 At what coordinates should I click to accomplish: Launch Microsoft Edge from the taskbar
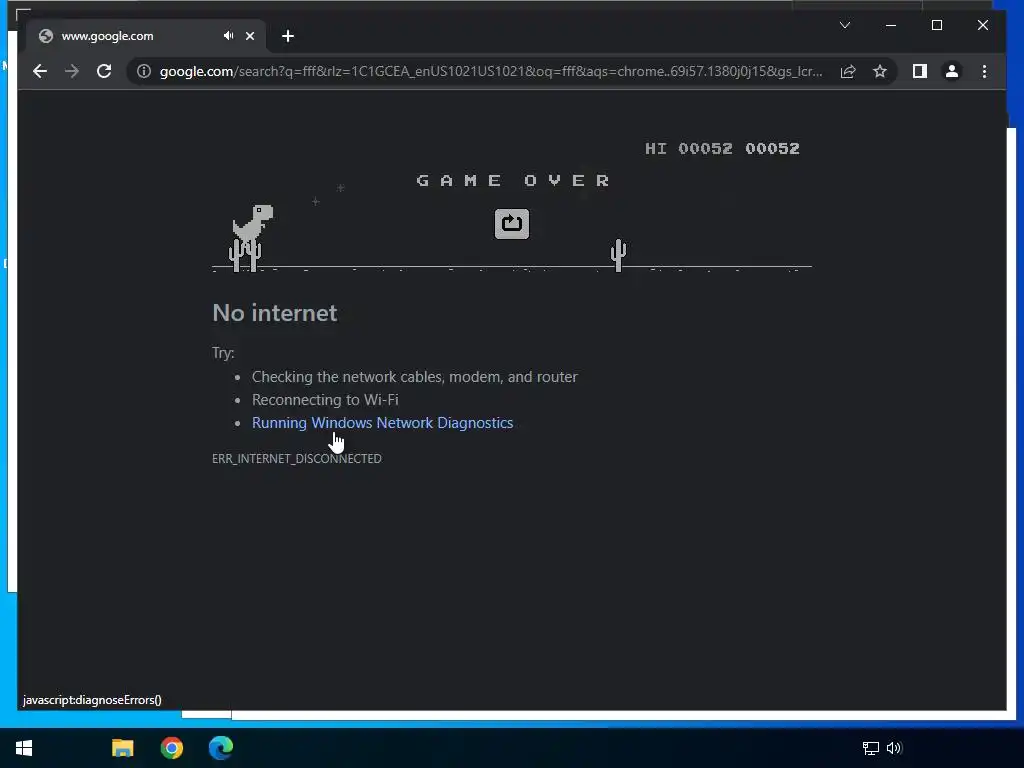(221, 748)
